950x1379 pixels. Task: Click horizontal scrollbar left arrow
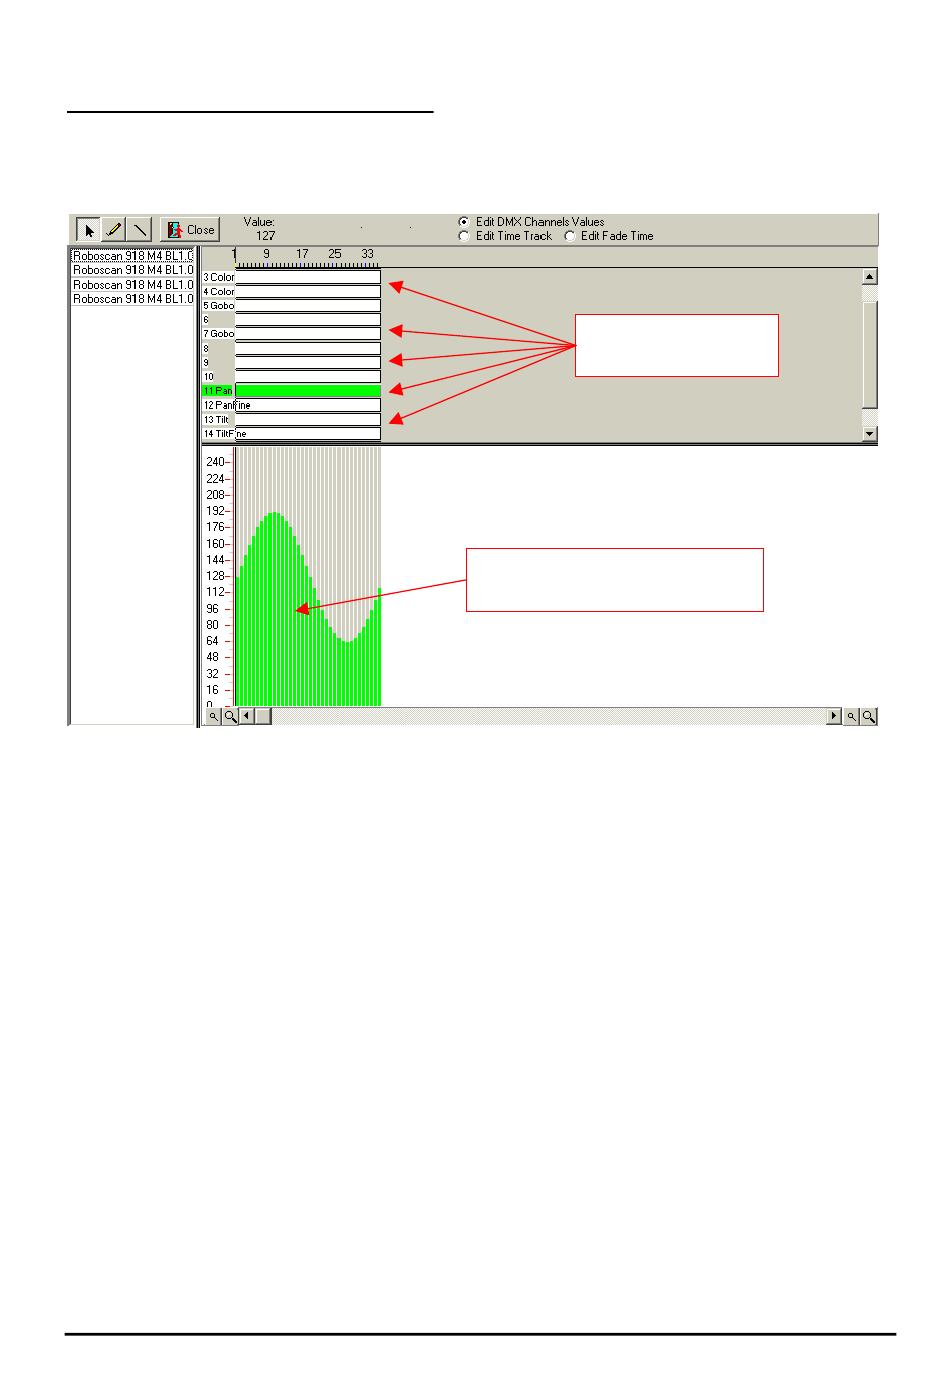[247, 716]
